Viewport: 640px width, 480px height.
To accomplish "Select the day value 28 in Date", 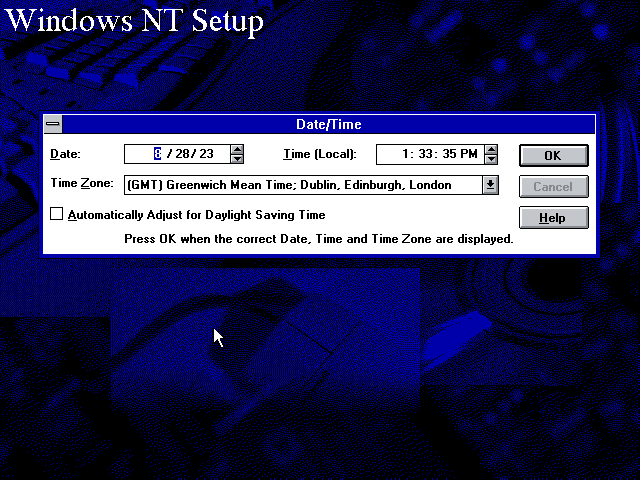I will coord(182,153).
